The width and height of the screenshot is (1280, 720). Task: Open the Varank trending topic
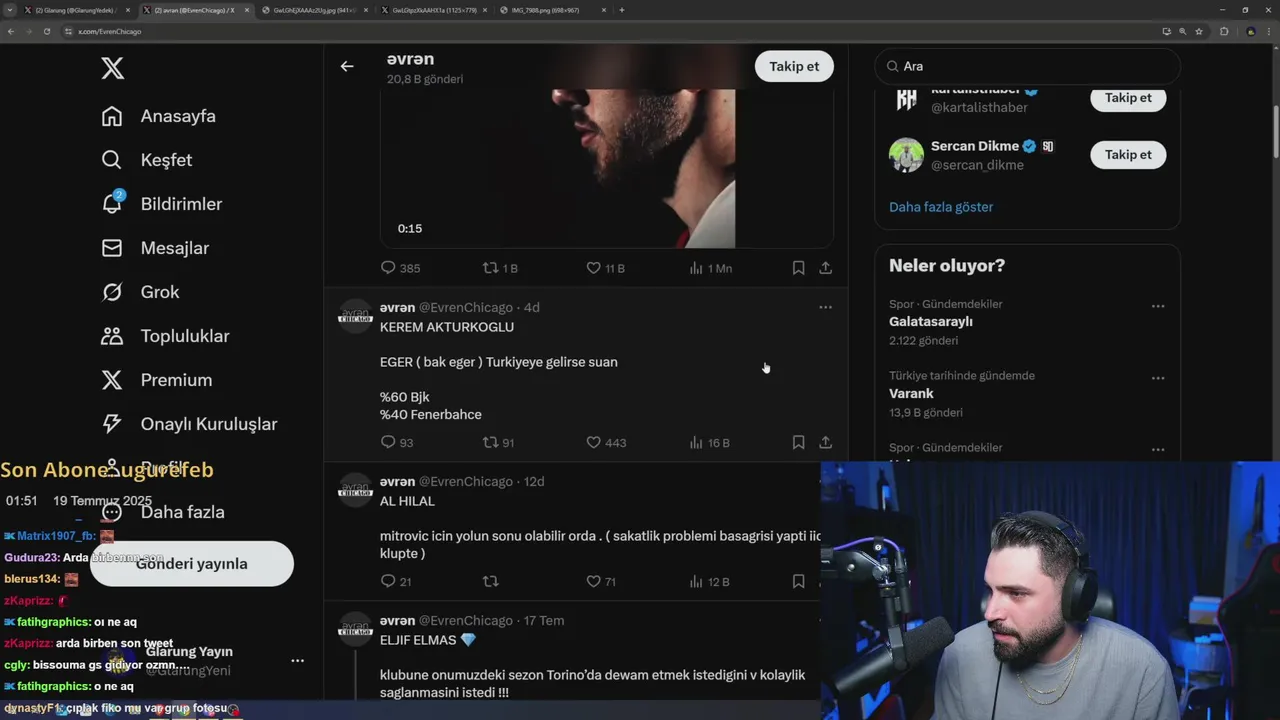[x=911, y=394]
